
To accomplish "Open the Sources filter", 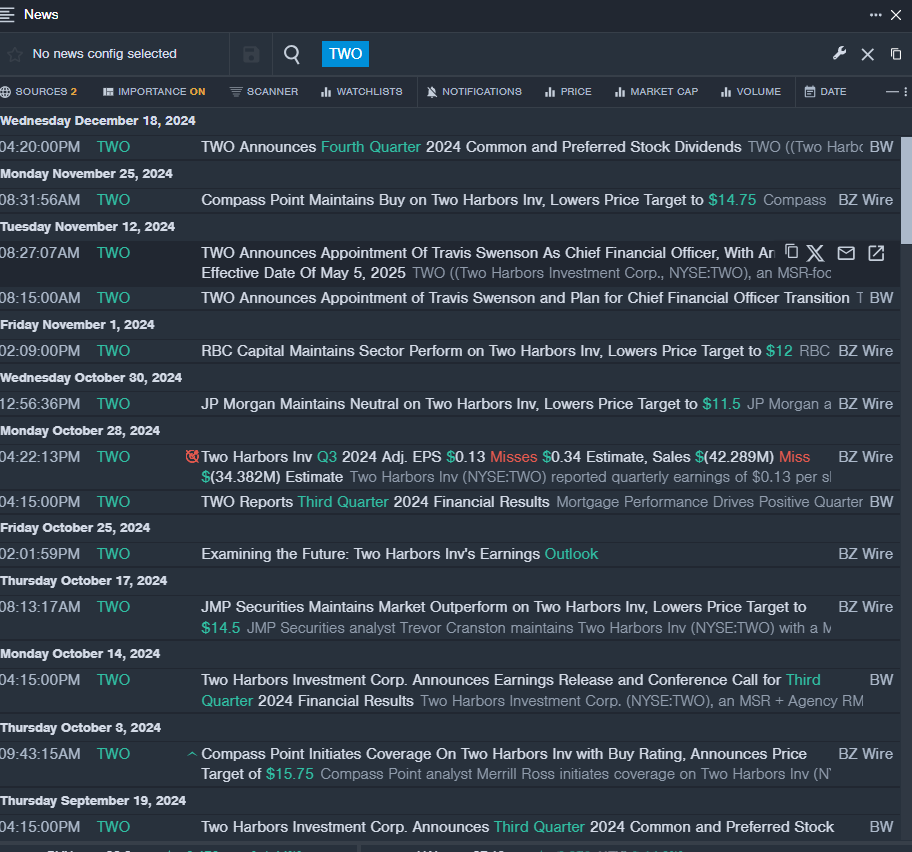I will pyautogui.click(x=39, y=92).
